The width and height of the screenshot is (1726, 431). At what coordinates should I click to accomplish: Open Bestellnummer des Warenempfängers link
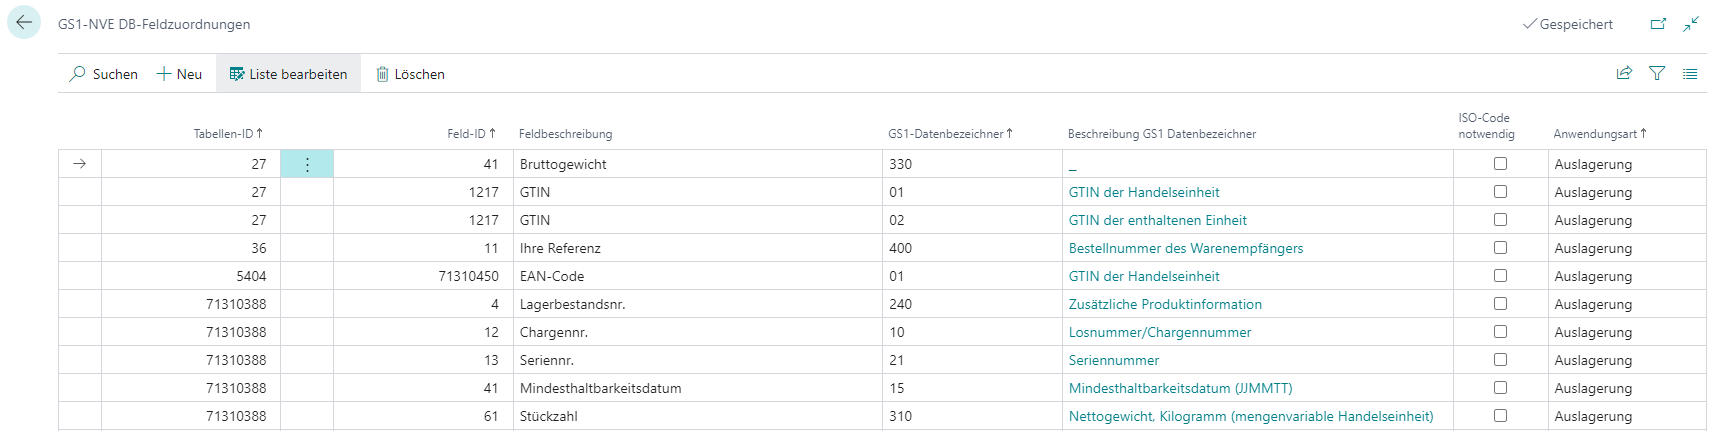[1185, 248]
